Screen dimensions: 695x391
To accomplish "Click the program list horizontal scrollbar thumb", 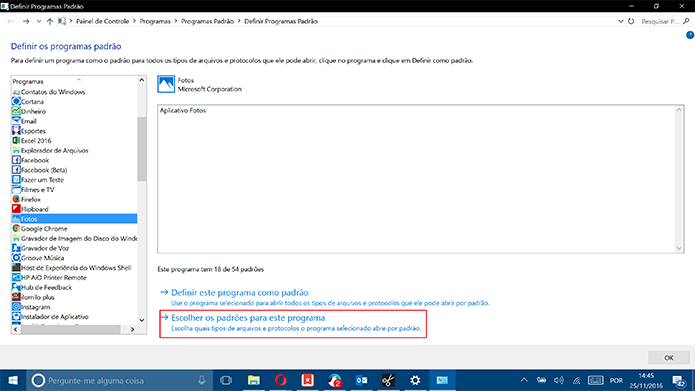I will pos(70,329).
